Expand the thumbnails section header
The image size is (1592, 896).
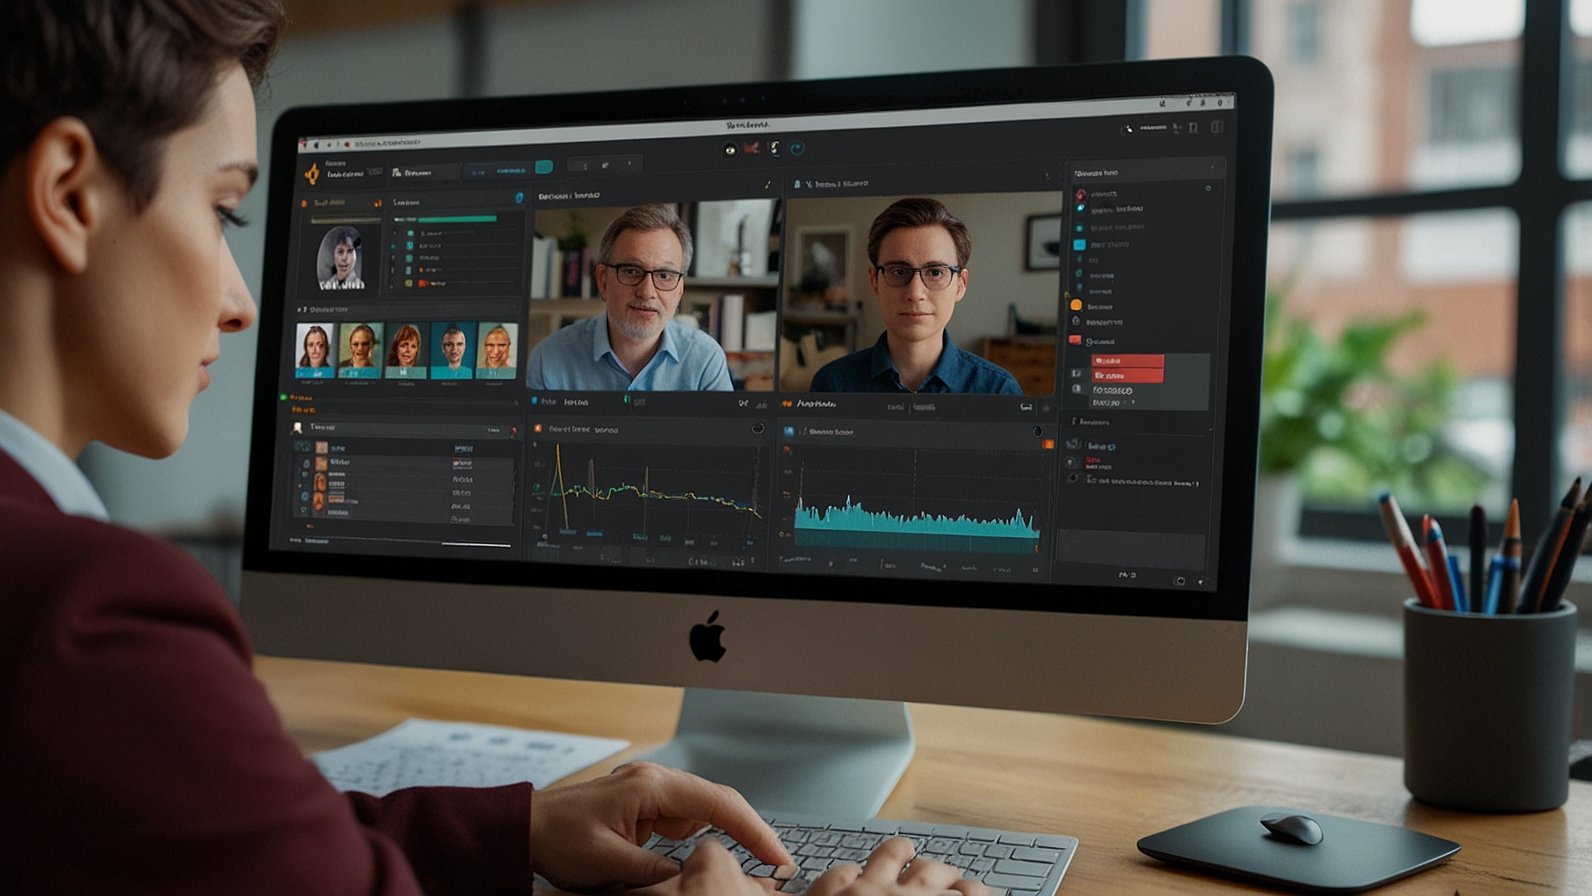coord(301,310)
